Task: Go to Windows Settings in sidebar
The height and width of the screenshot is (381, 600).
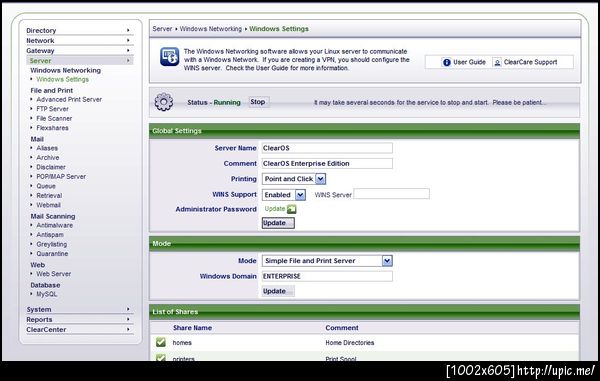Action: [x=63, y=79]
